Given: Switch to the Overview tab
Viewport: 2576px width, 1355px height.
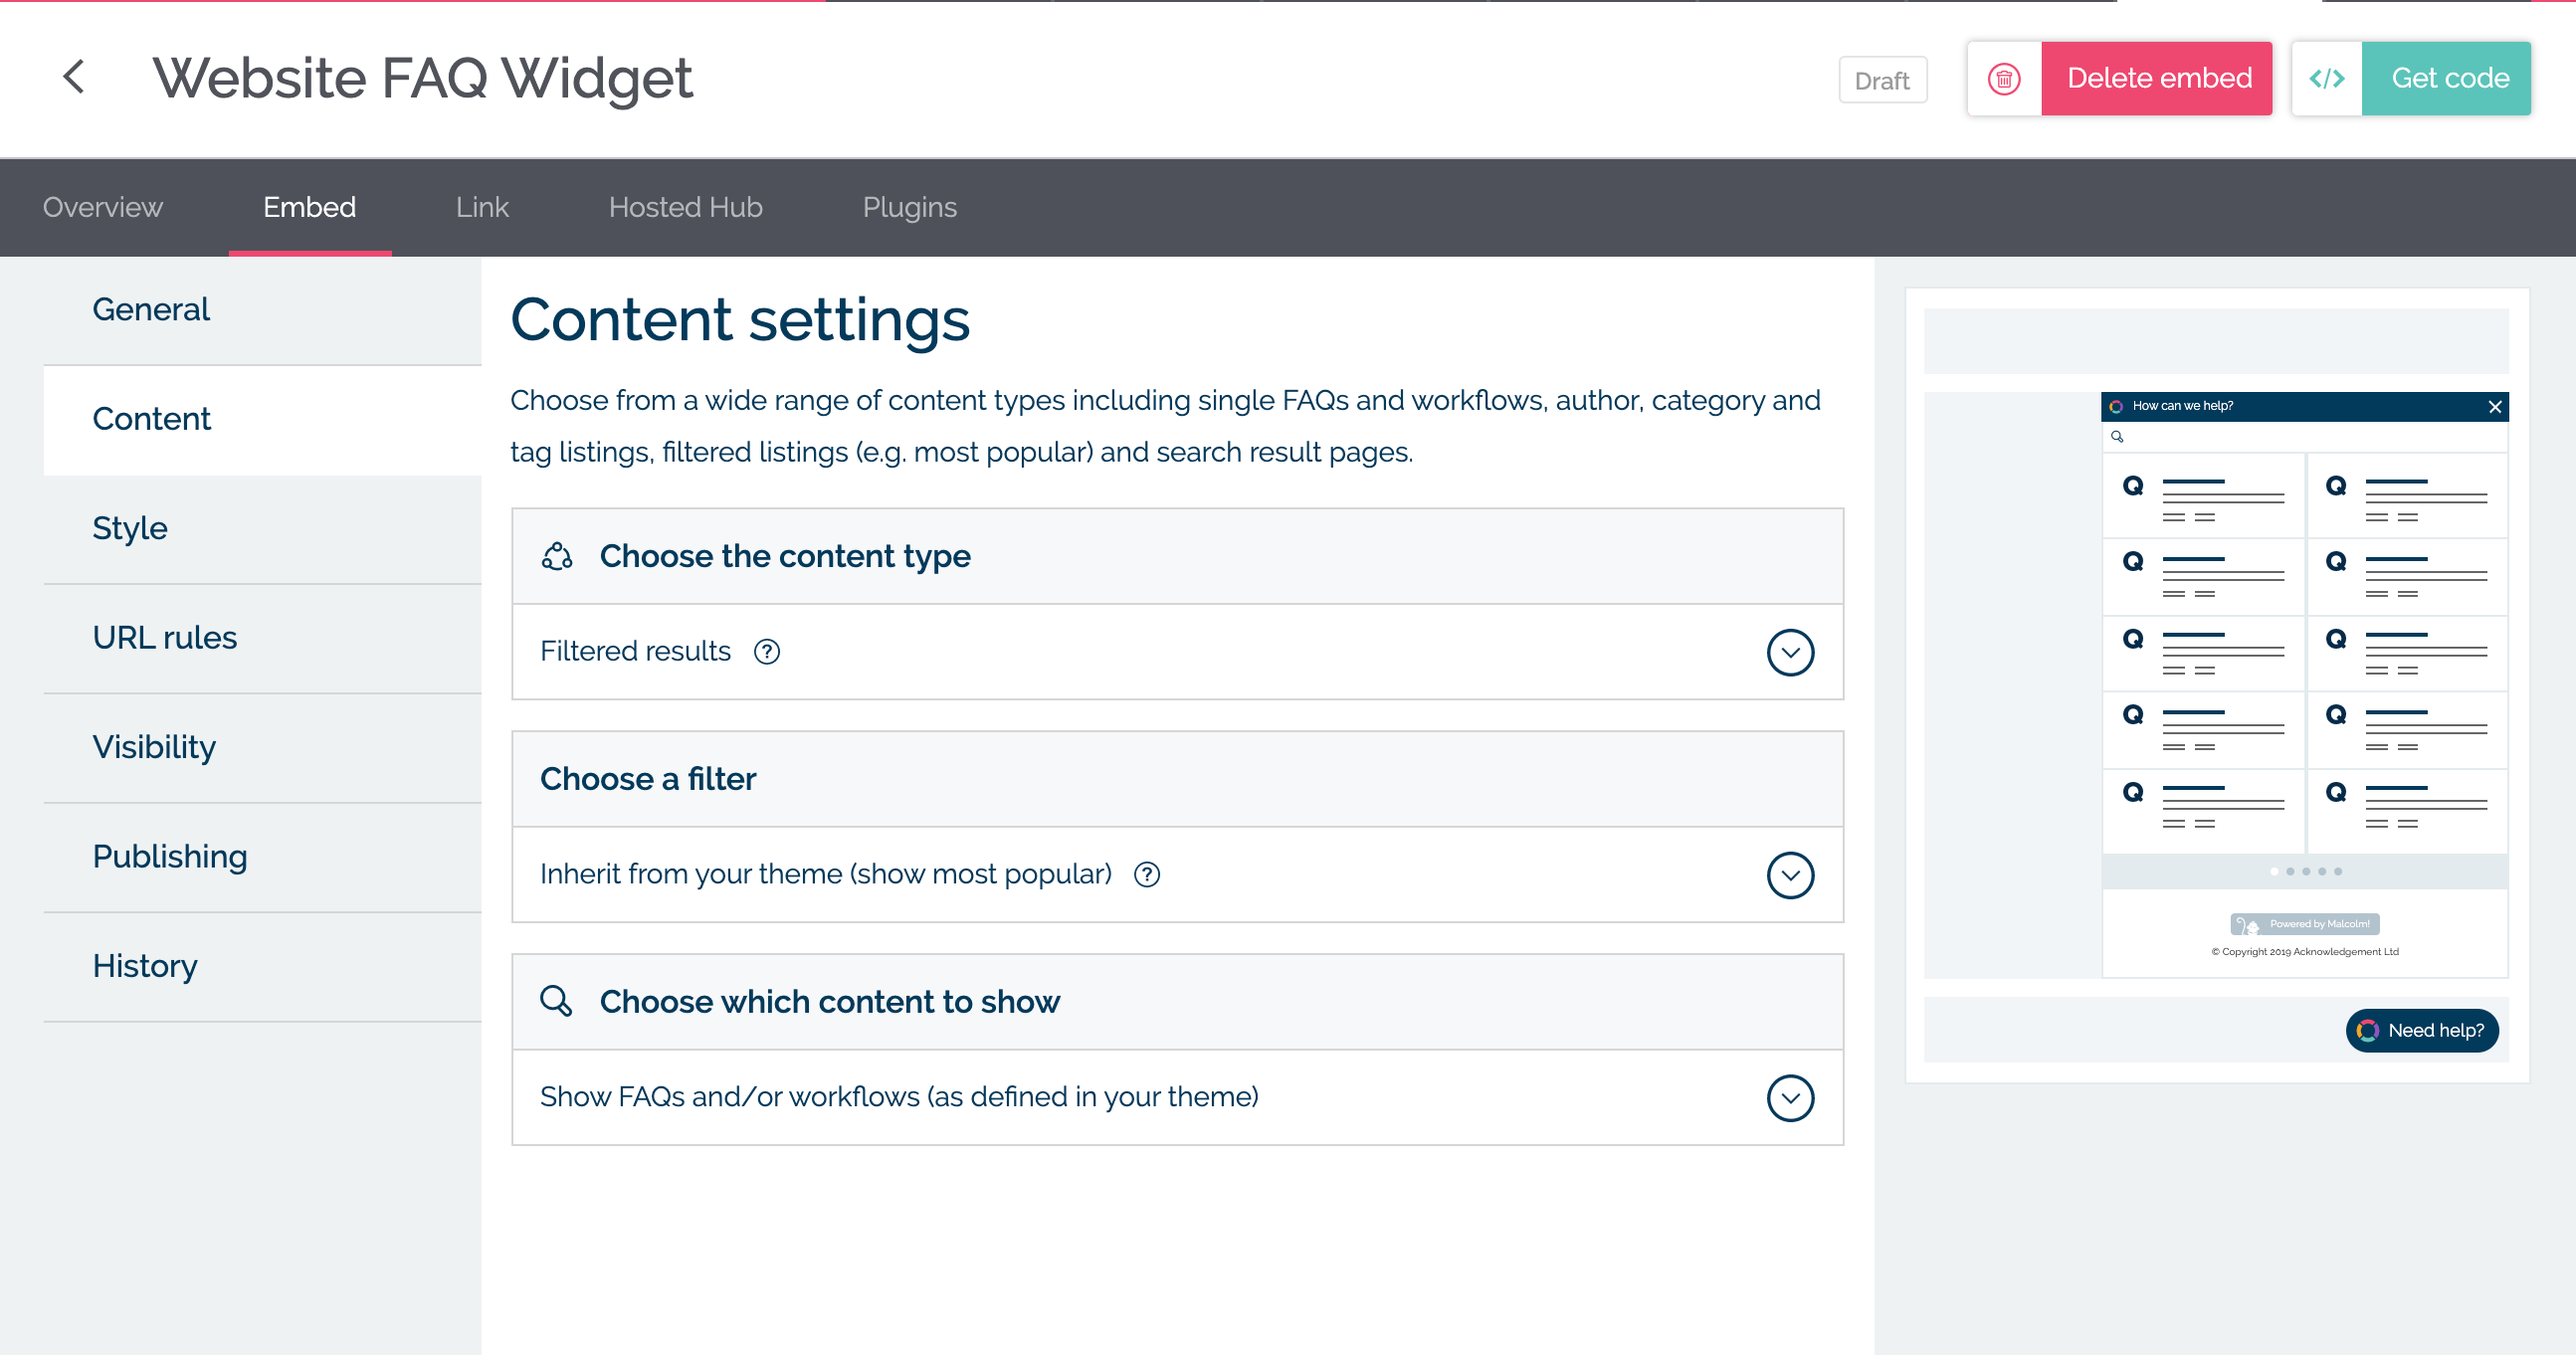Looking at the screenshot, I should [102, 206].
